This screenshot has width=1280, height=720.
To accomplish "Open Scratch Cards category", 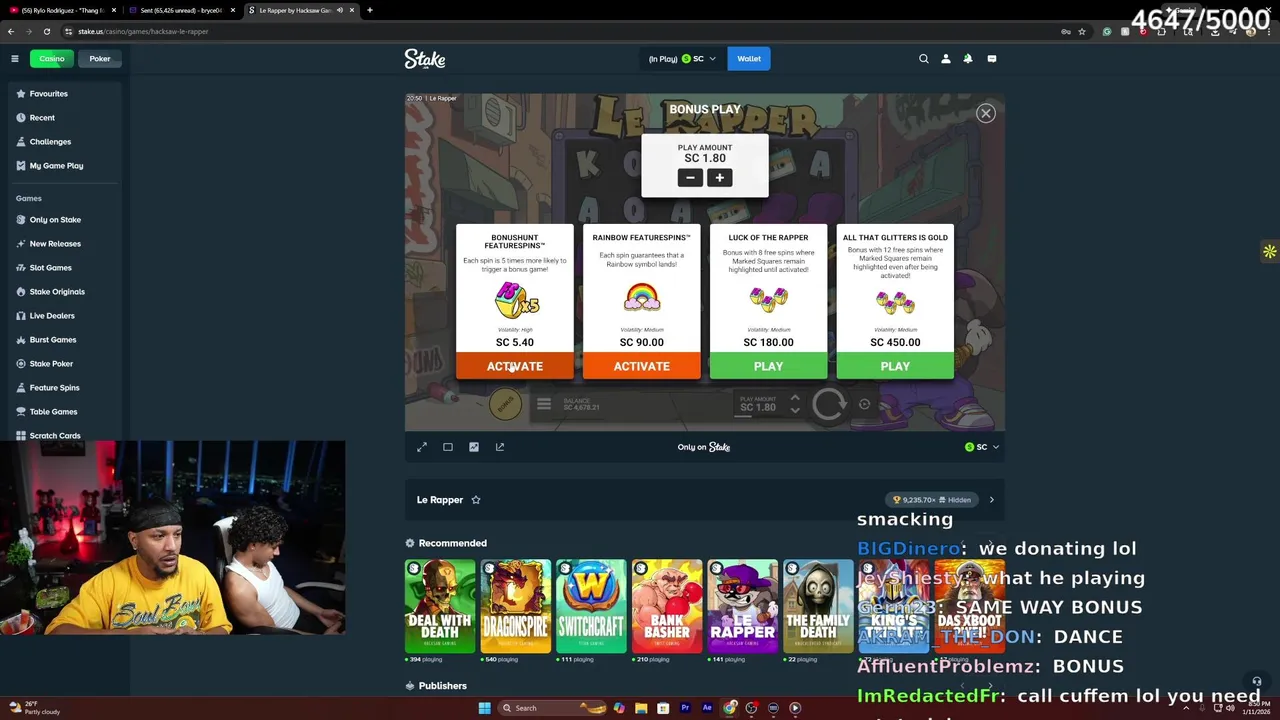I will [55, 436].
